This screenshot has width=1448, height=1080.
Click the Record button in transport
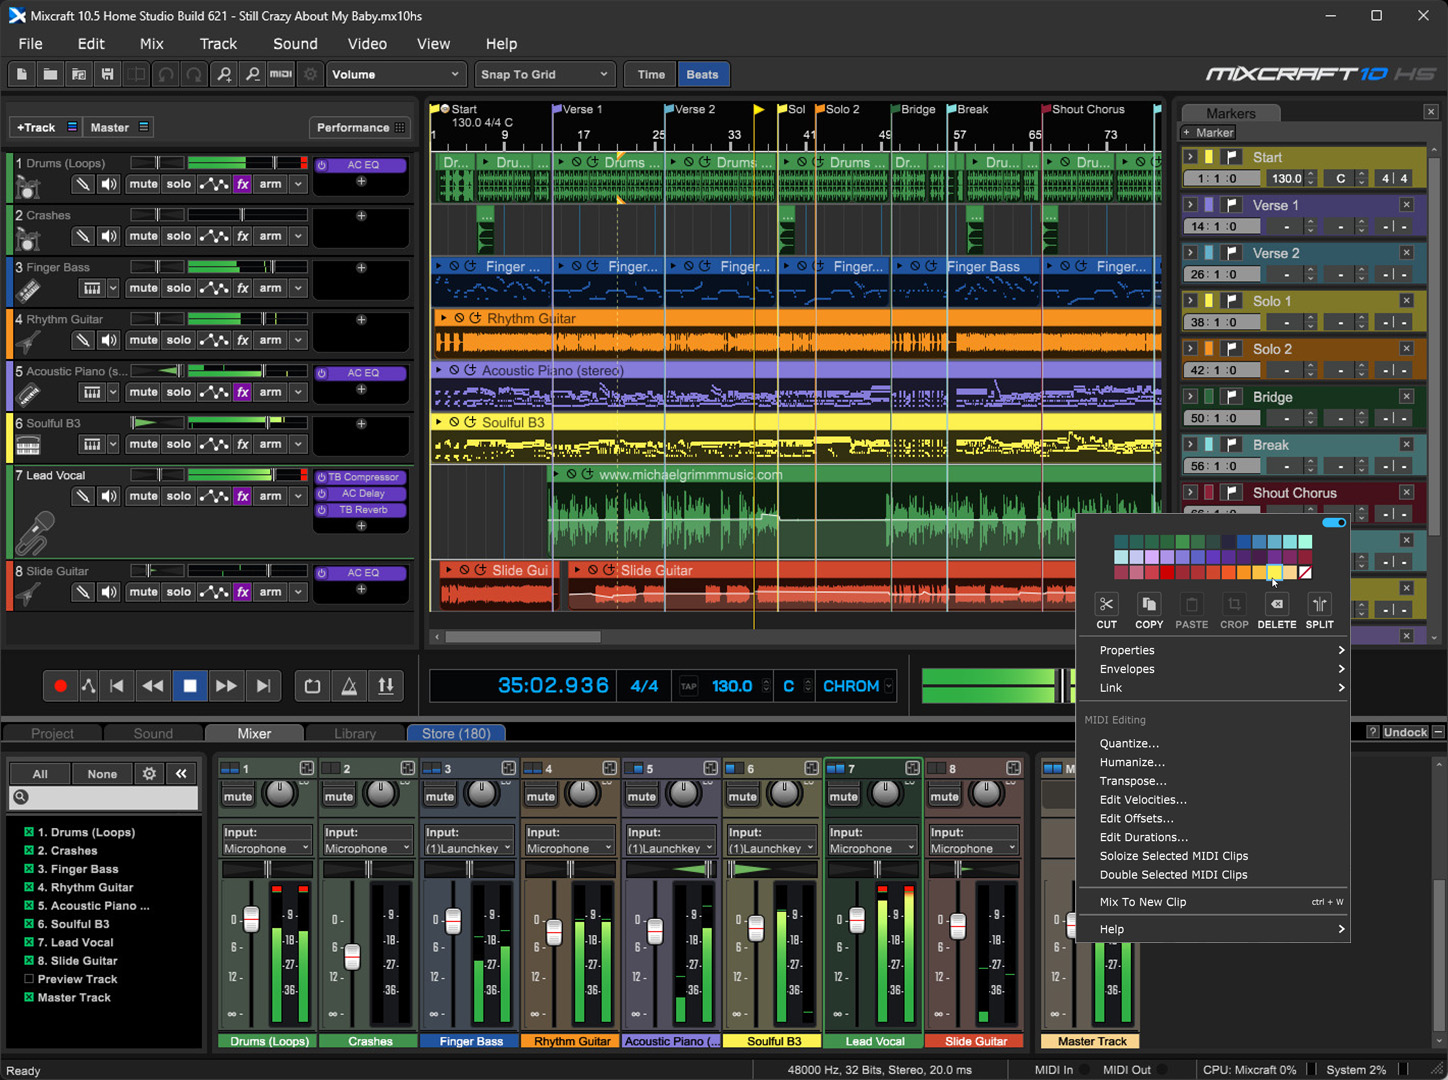[x=60, y=686]
